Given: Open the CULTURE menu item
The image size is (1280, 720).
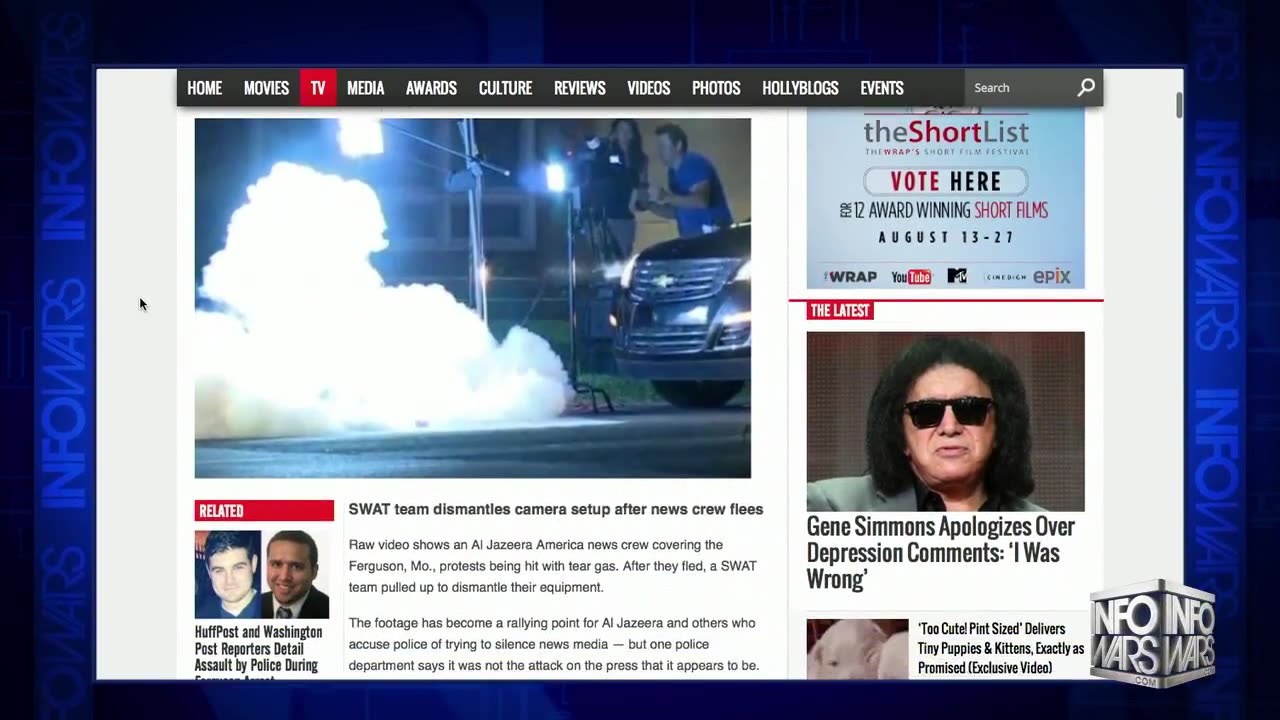Looking at the screenshot, I should pyautogui.click(x=505, y=88).
